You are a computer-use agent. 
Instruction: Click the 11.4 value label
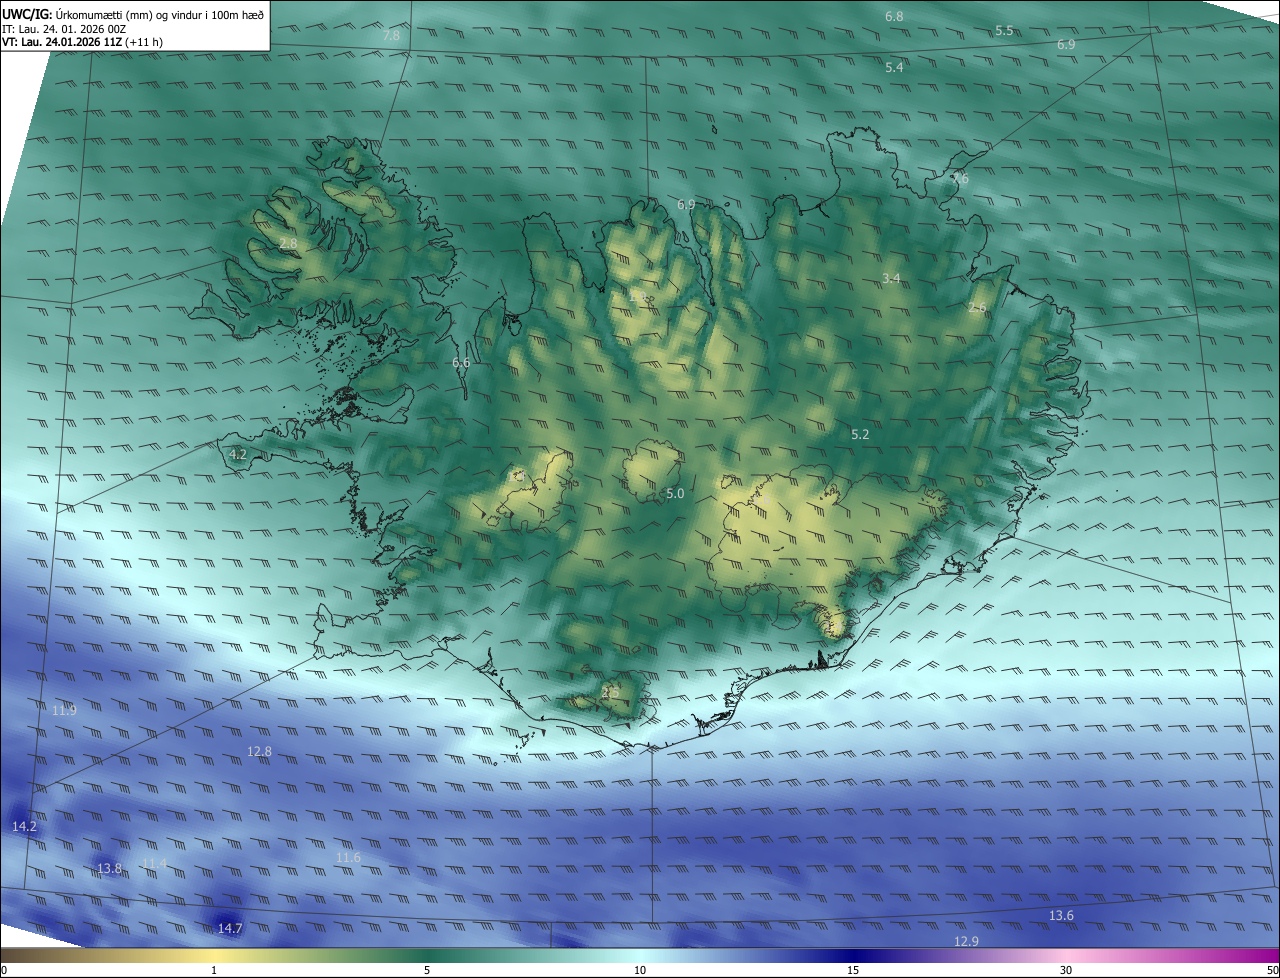pyautogui.click(x=154, y=863)
